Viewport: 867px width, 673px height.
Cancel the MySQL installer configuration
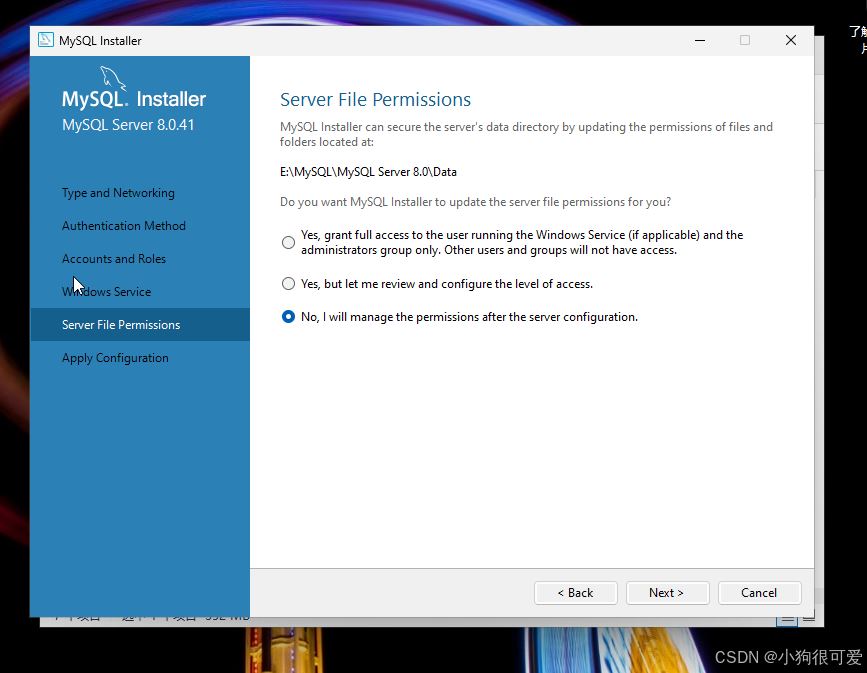(x=759, y=593)
